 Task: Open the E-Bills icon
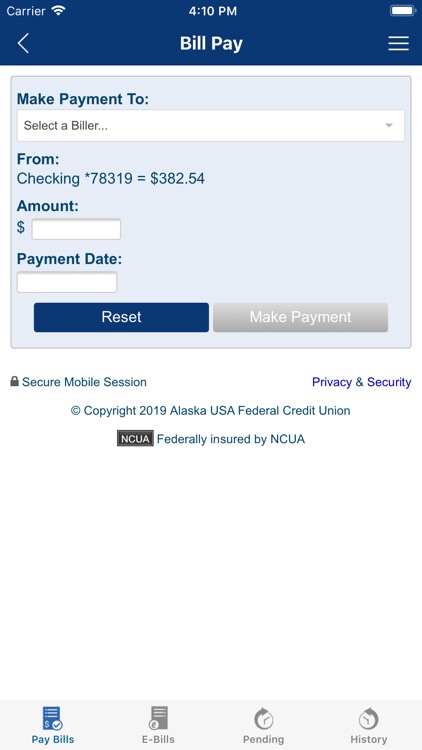pyautogui.click(x=158, y=718)
